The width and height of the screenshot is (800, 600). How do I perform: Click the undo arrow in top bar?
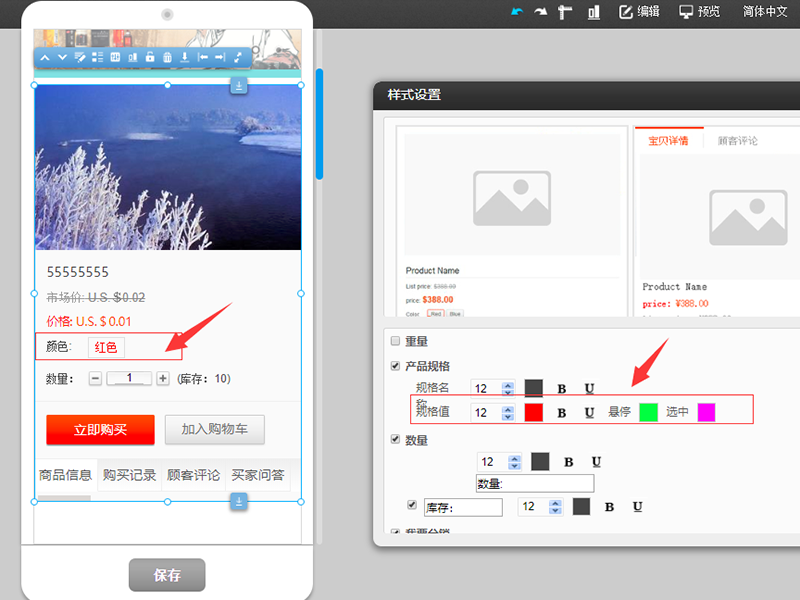click(x=516, y=12)
